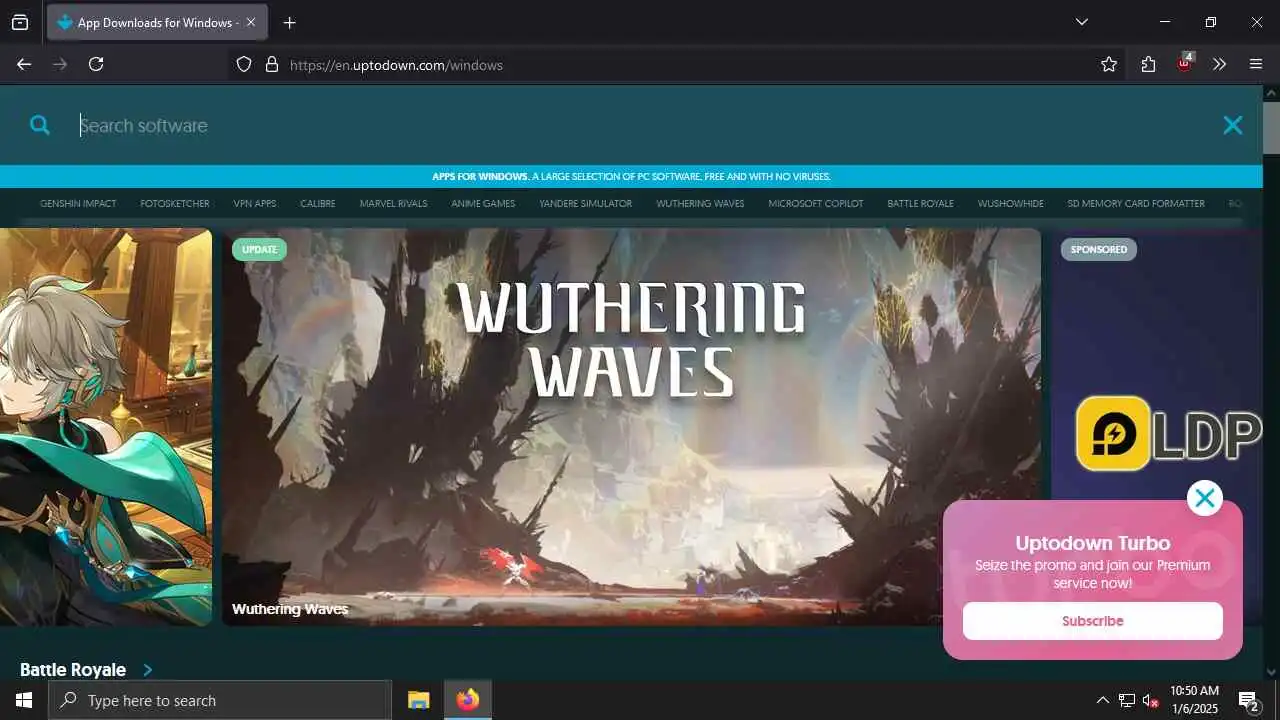Click the muted volume icon in tray
The image size is (1280, 720).
tap(1151, 700)
